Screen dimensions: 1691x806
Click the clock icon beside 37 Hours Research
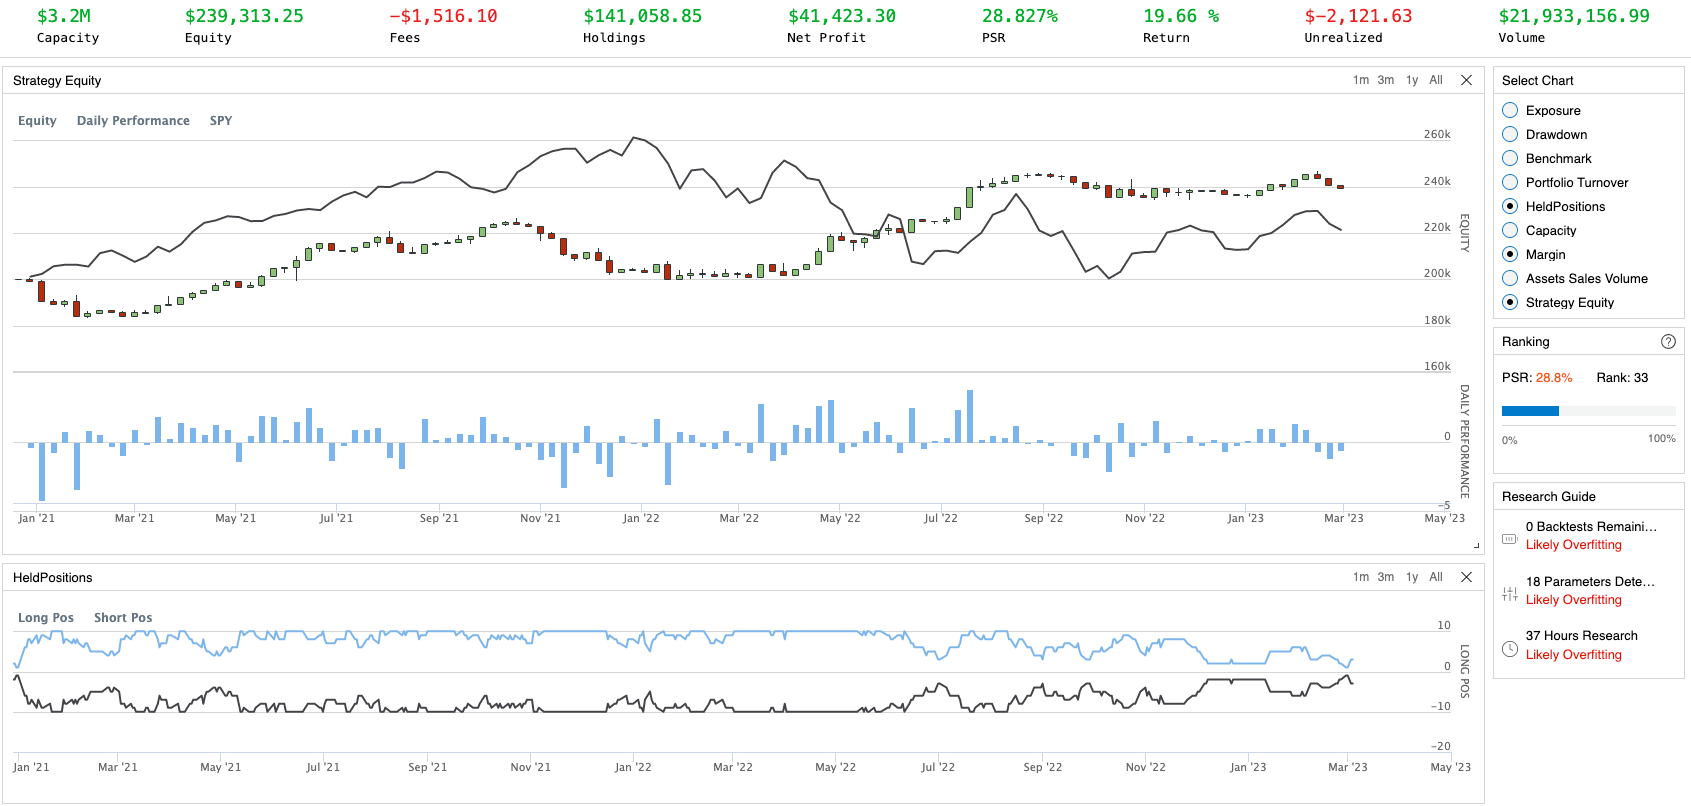(1510, 648)
